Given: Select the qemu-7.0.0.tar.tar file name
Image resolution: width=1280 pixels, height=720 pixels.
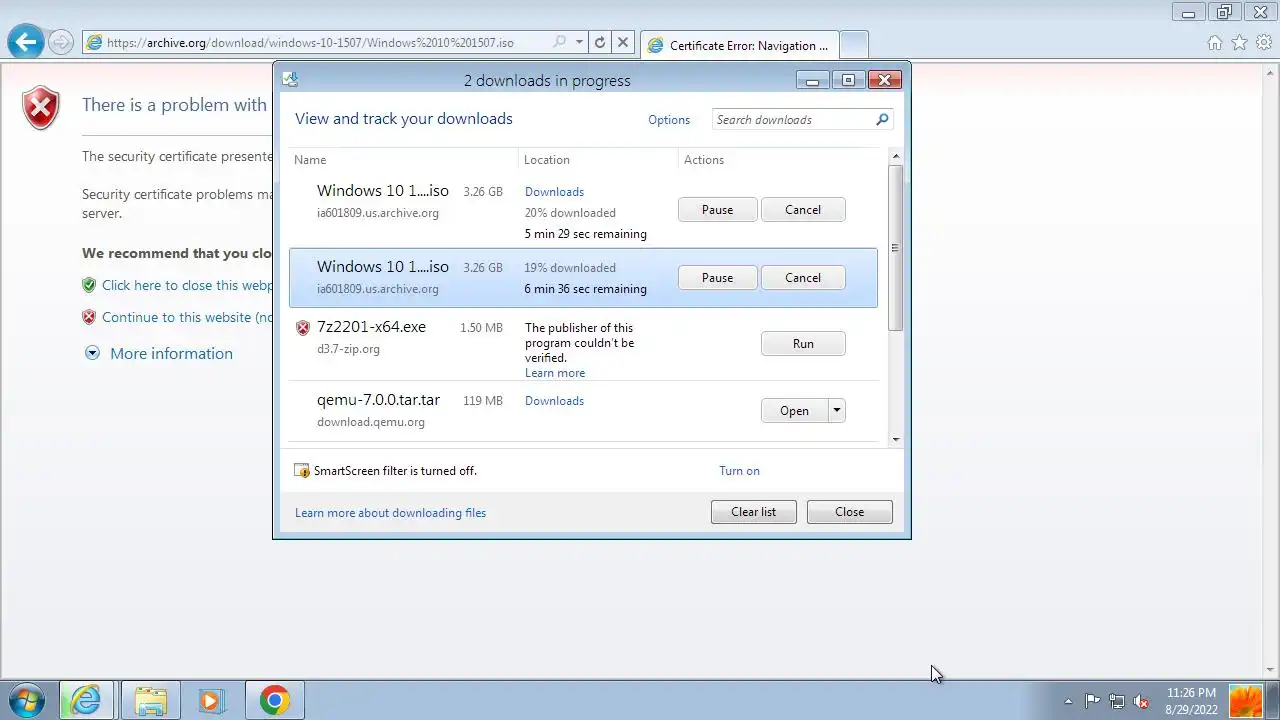Looking at the screenshot, I should click(378, 400).
